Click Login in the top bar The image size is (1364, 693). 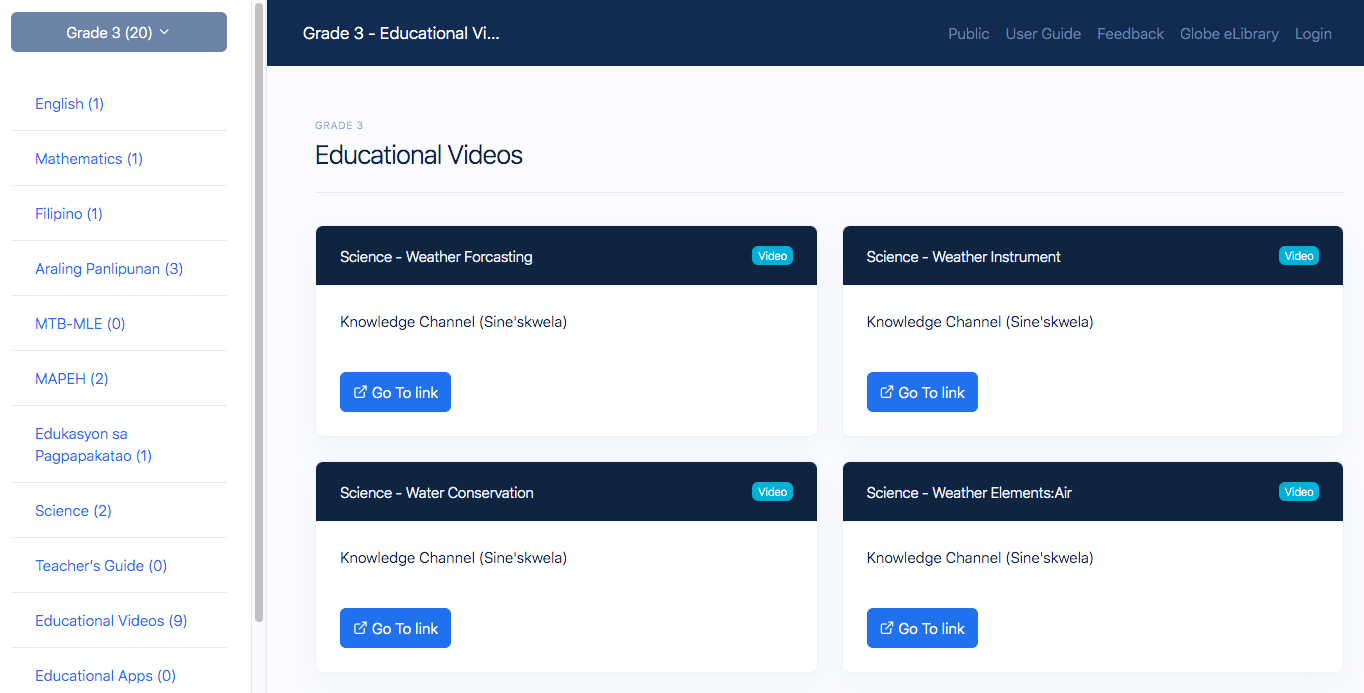tap(1313, 34)
